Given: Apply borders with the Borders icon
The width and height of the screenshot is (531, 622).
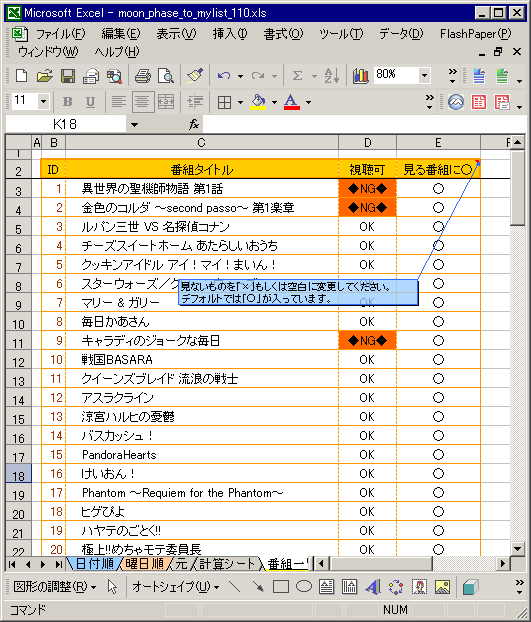Looking at the screenshot, I should pyautogui.click(x=224, y=102).
